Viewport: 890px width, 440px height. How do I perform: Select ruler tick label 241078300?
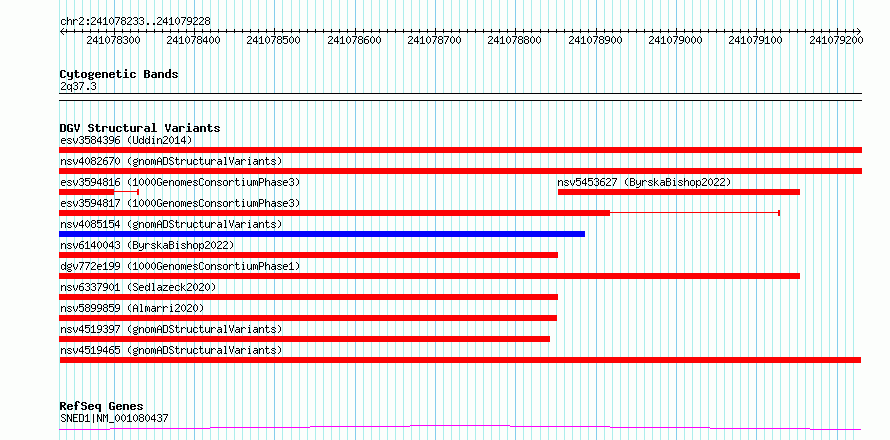pos(113,41)
